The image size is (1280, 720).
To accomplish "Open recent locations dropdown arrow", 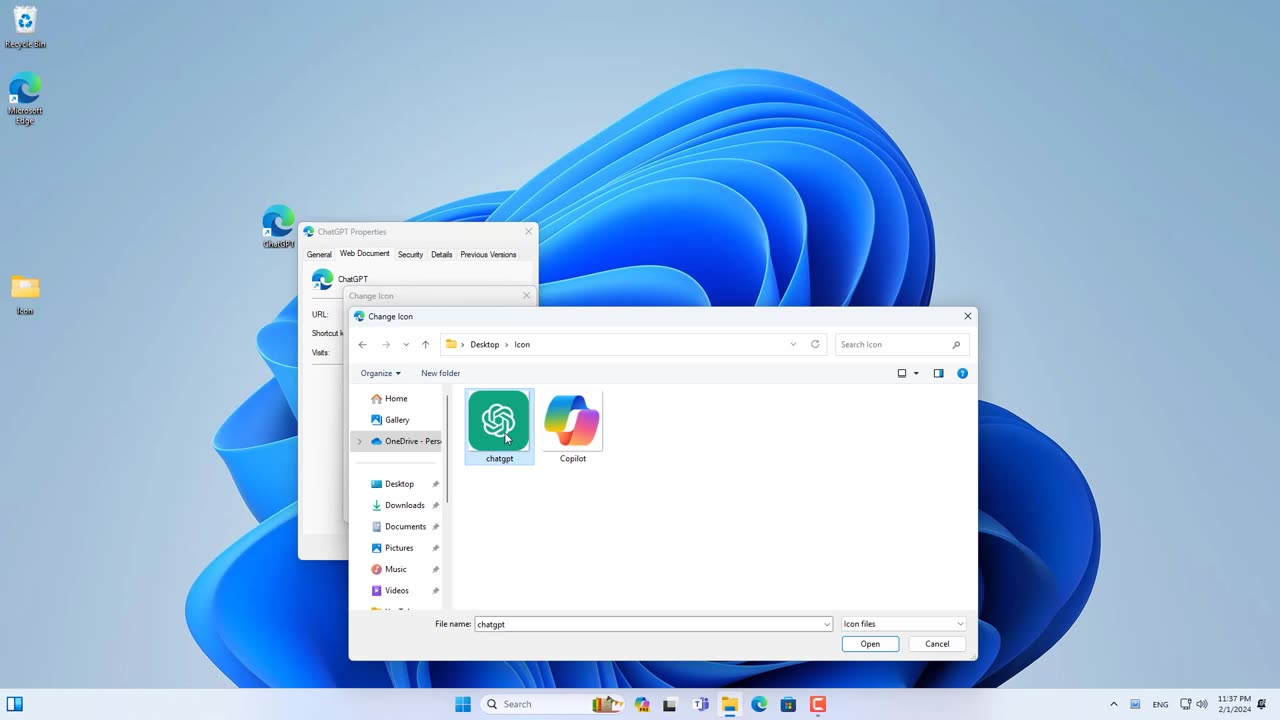I will tap(406, 344).
